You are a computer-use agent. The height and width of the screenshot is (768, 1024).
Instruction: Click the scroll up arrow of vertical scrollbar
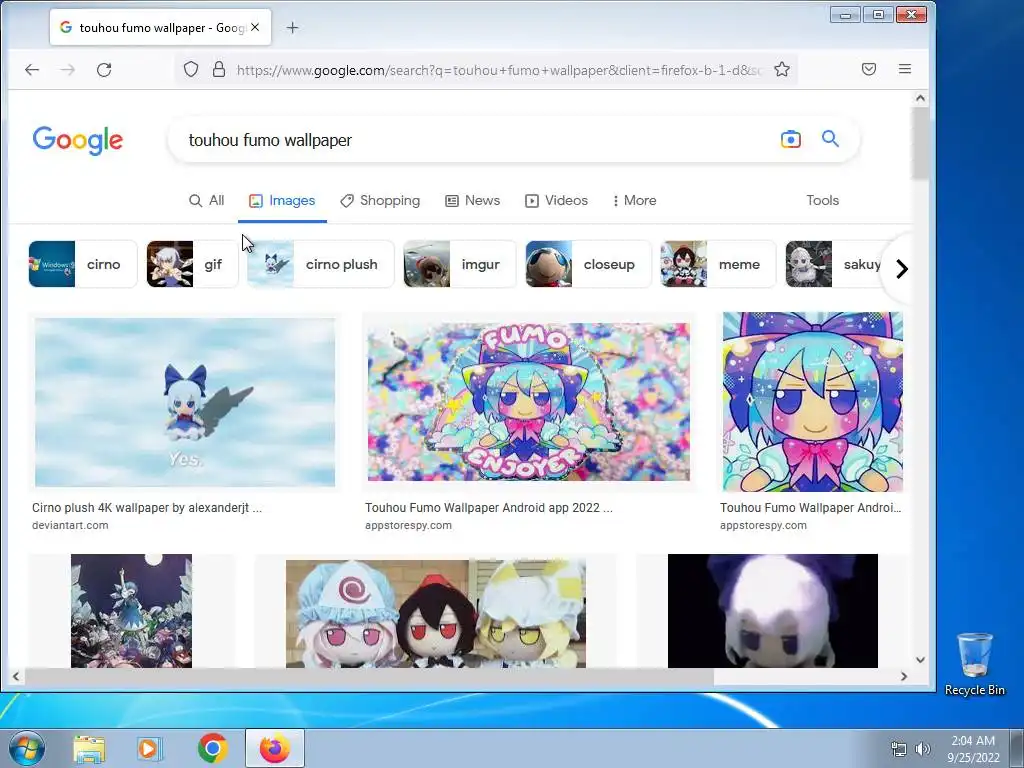pos(920,98)
